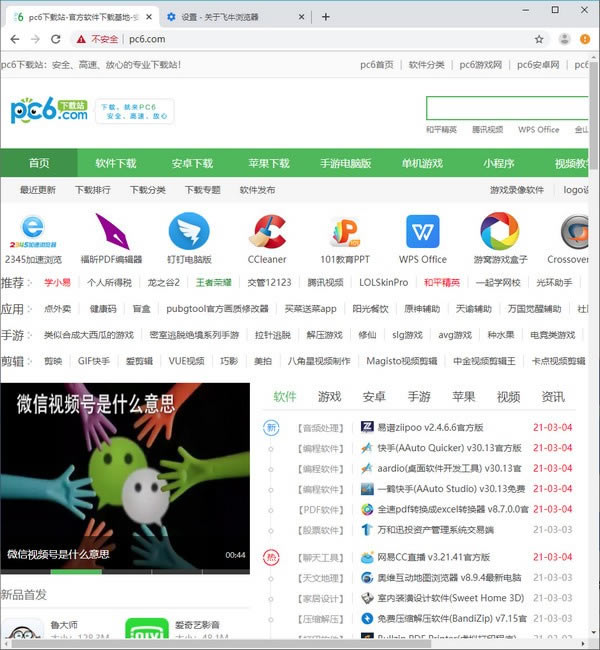
Task: Open the 苹果下载 navigation menu
Action: [x=269, y=163]
